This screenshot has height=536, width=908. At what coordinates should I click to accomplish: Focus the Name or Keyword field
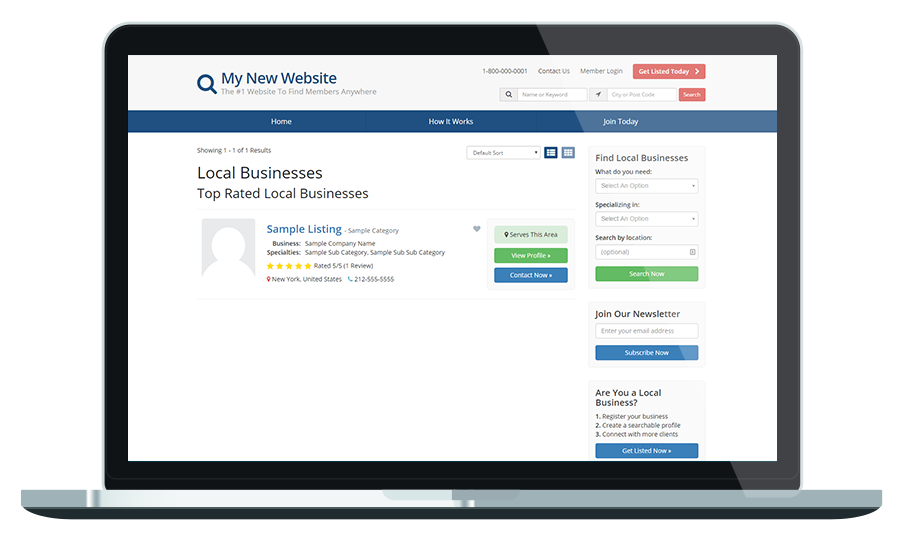pos(552,94)
